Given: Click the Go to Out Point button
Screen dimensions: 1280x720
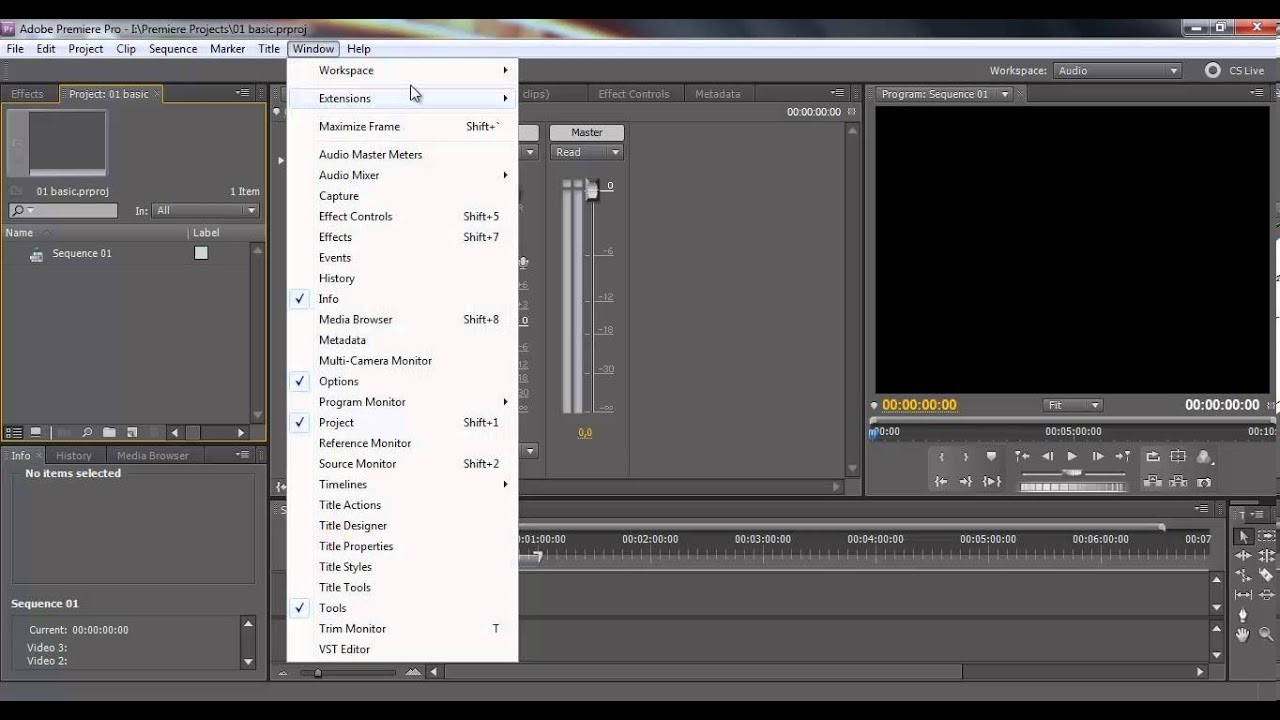Looking at the screenshot, I should (x=966, y=482).
